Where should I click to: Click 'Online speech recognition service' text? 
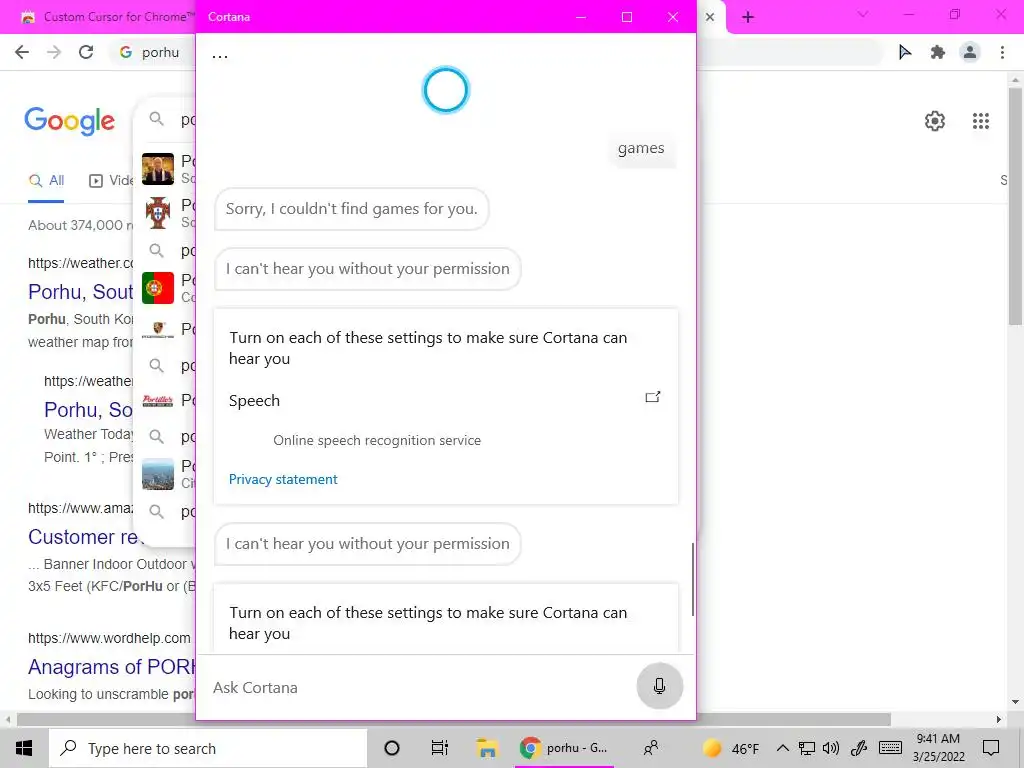(x=377, y=440)
